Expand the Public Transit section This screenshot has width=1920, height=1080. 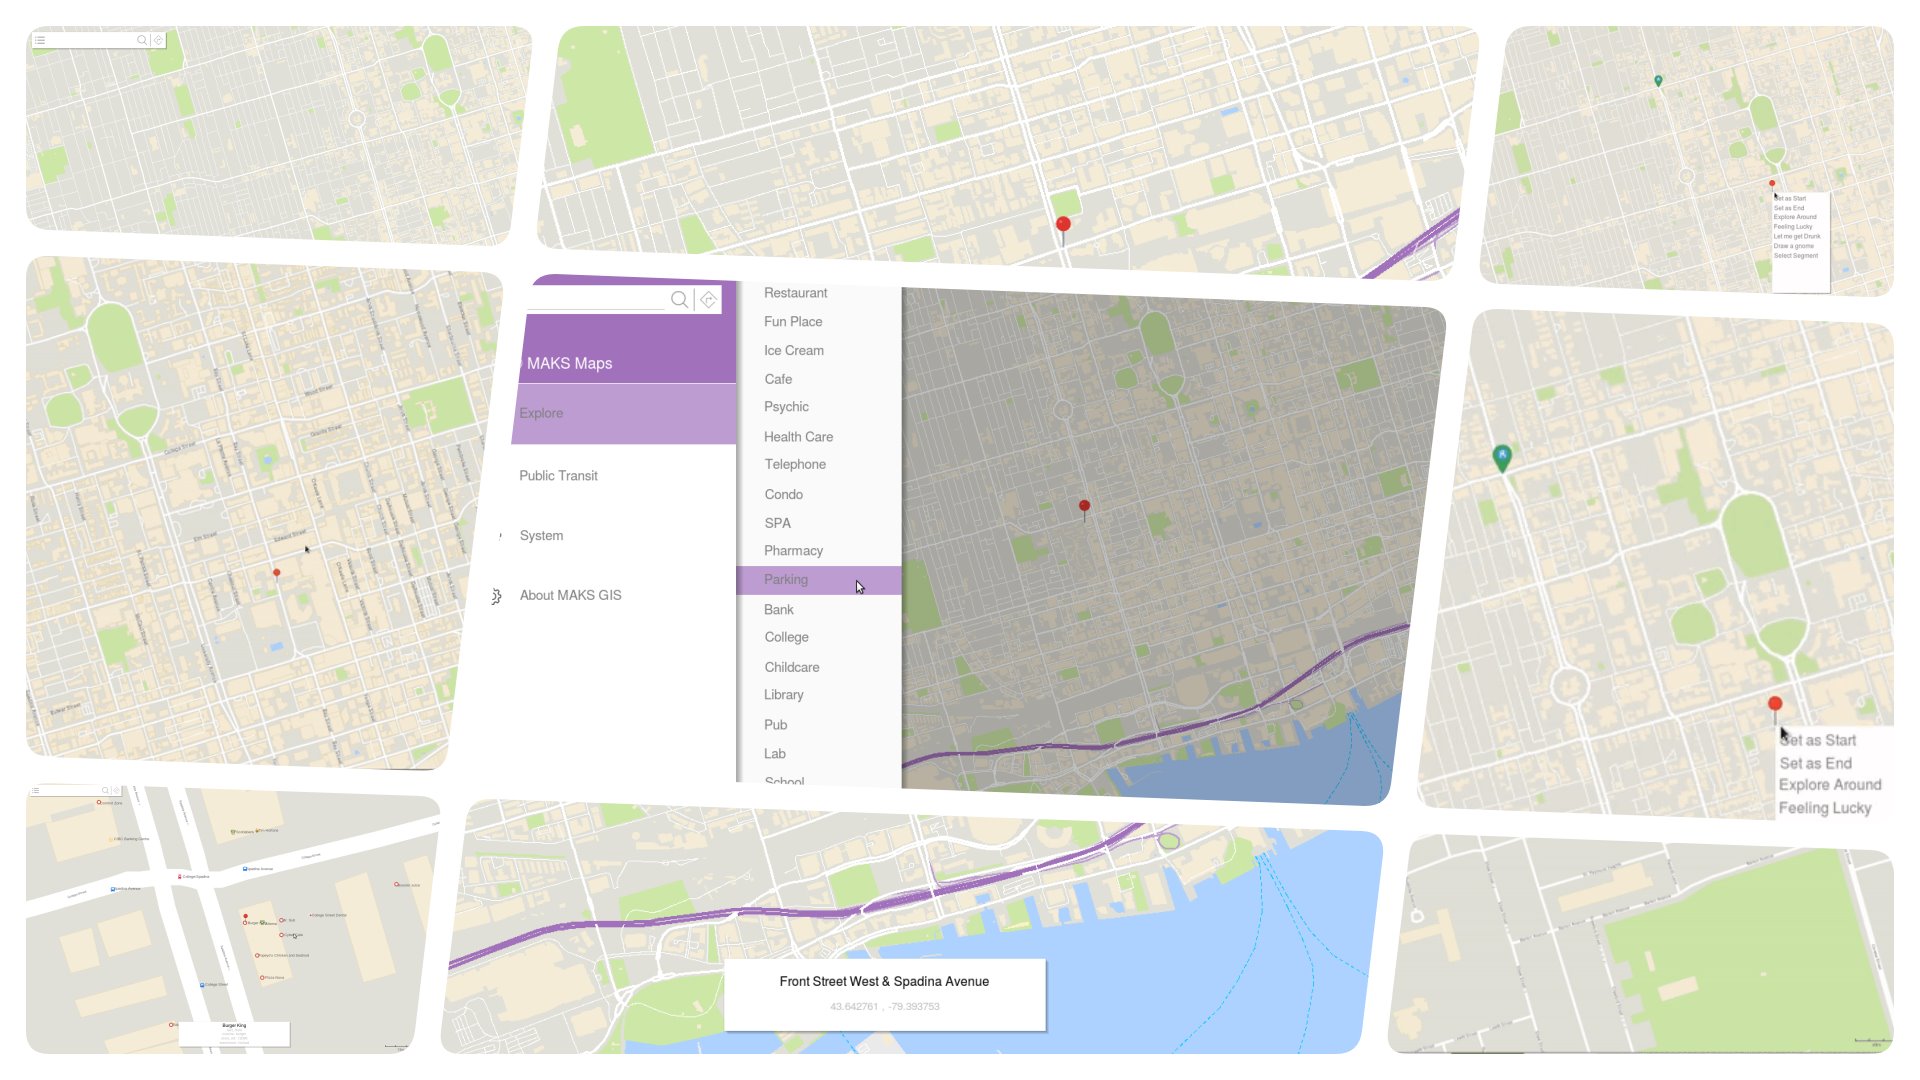(558, 476)
